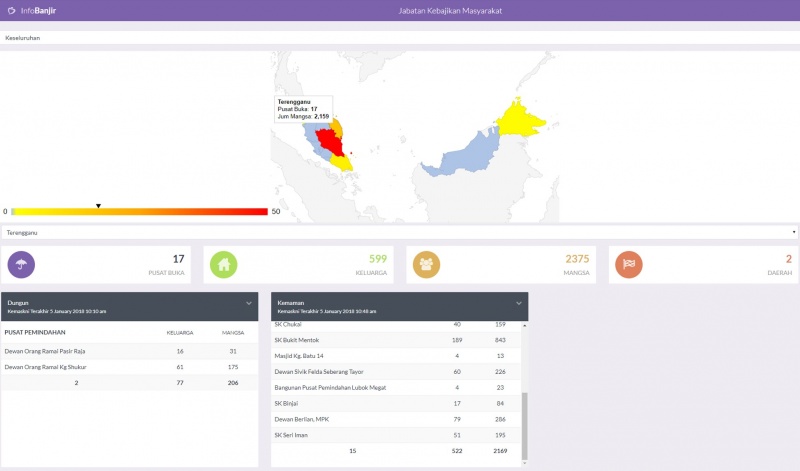Click the 599 Keluarga value
Screen dimensions: 800x471
(x=378, y=259)
